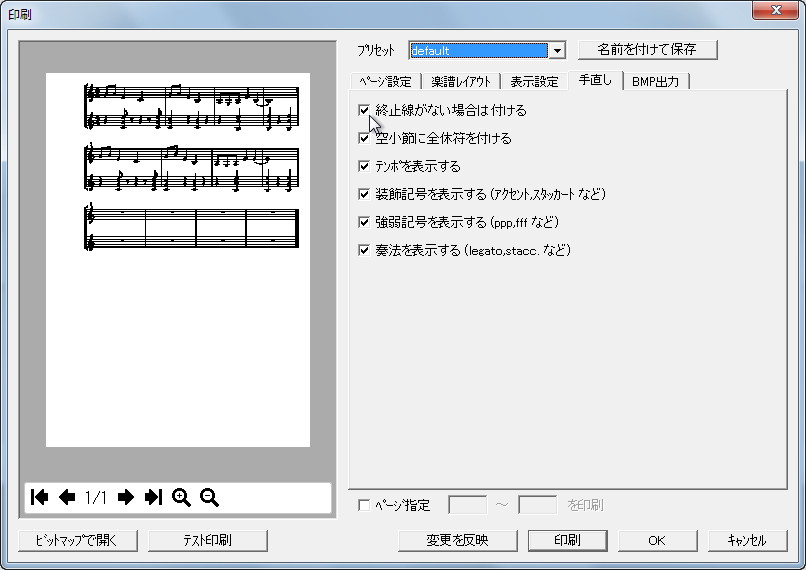Image resolution: width=806 pixels, height=570 pixels.
Task: Click the 印刷 print button
Action: pyautogui.click(x=567, y=540)
